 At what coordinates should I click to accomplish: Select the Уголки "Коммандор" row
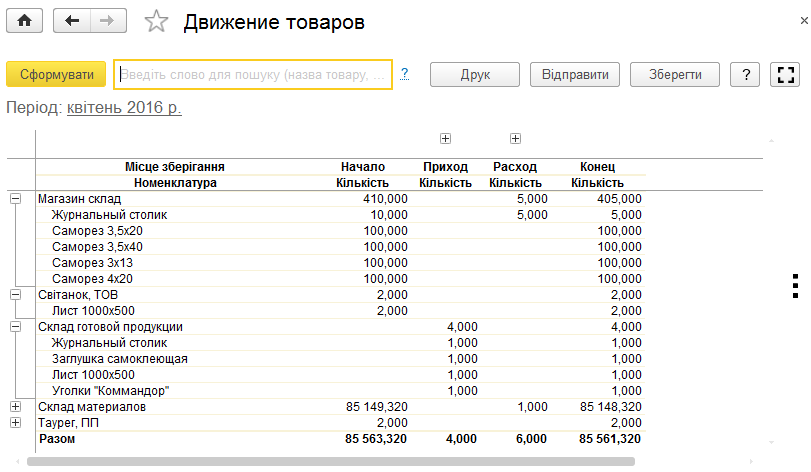pos(110,391)
